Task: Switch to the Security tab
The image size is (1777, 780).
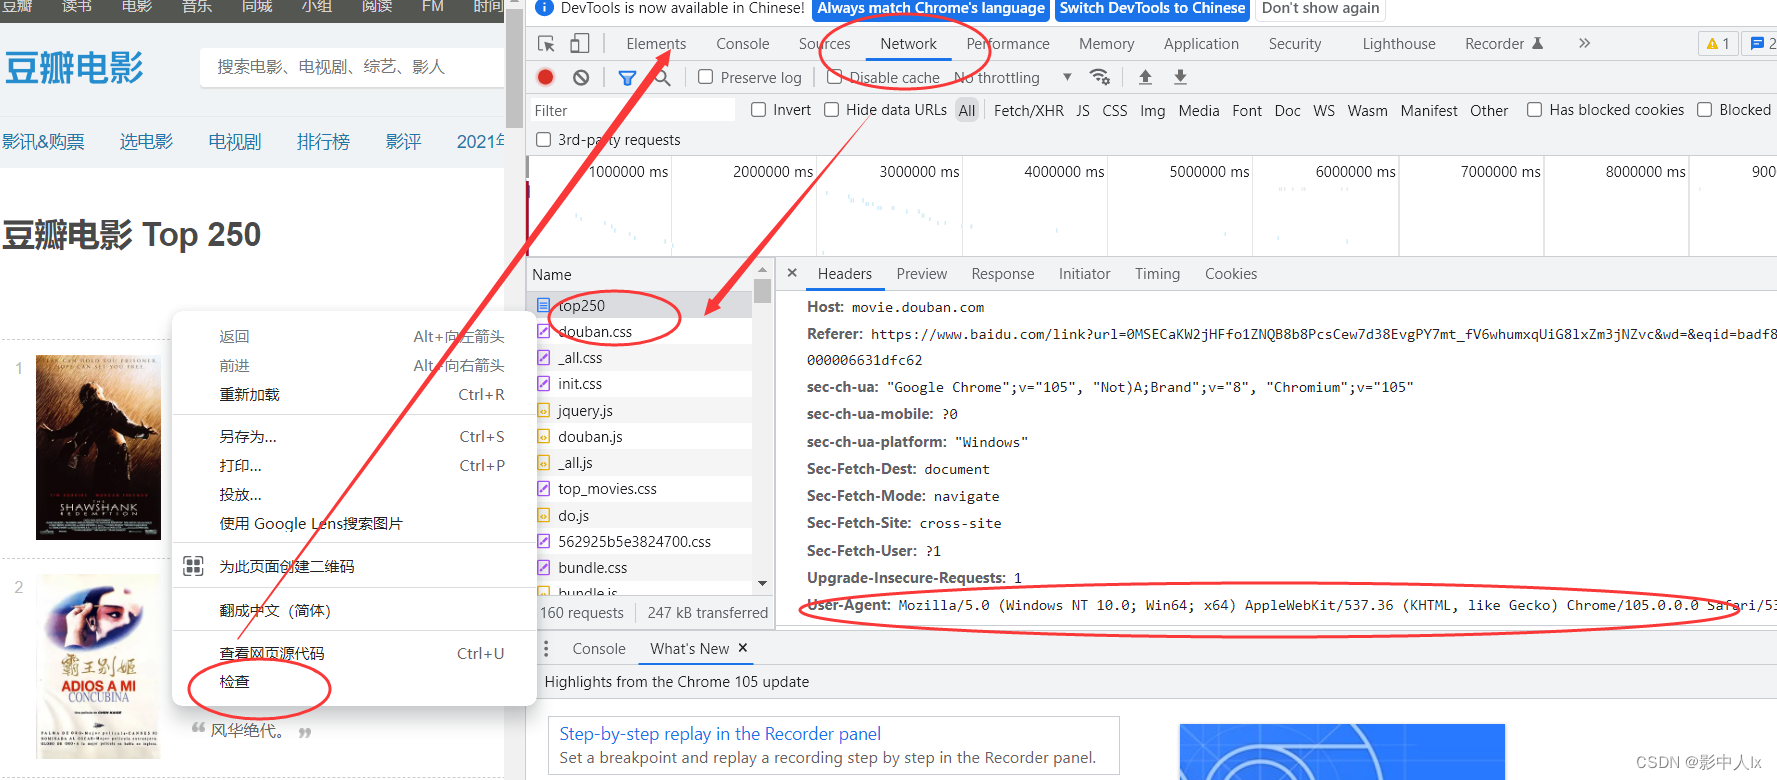Action: (1295, 44)
